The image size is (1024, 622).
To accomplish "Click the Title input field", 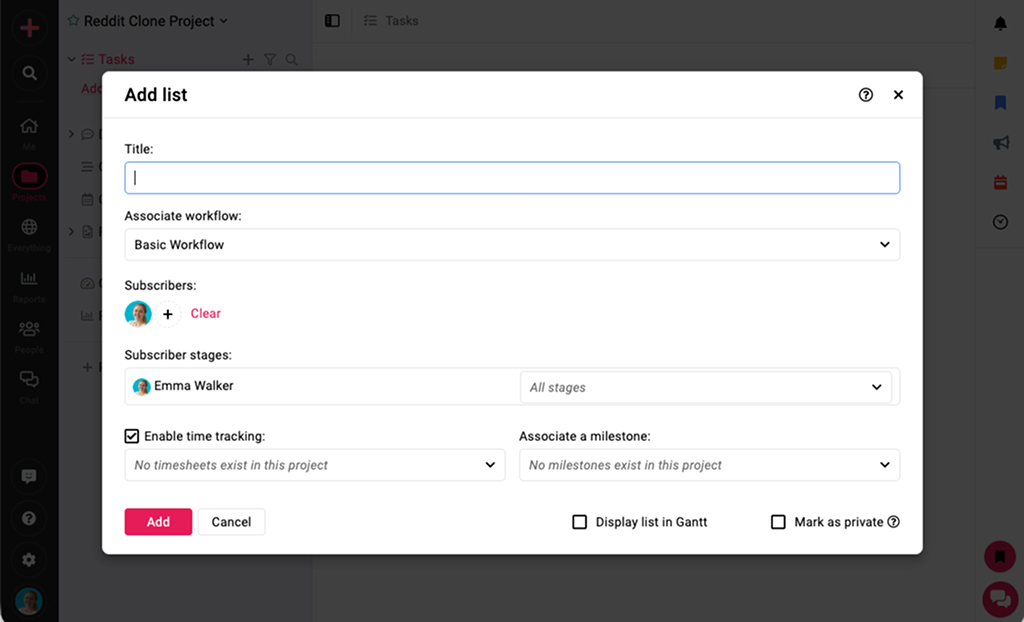I will point(512,178).
